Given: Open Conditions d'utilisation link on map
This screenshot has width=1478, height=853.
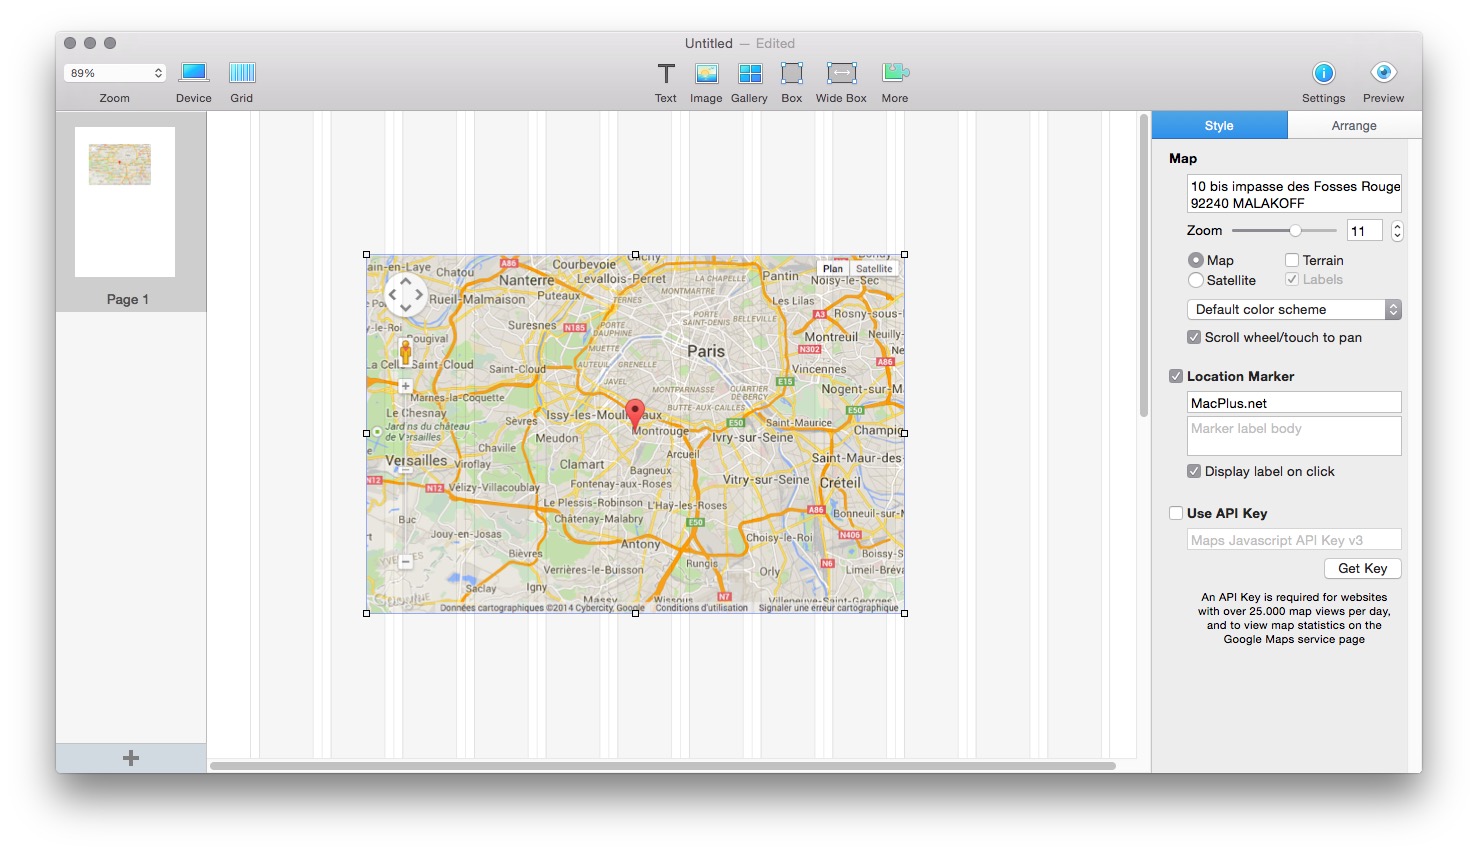Looking at the screenshot, I should tap(702, 608).
